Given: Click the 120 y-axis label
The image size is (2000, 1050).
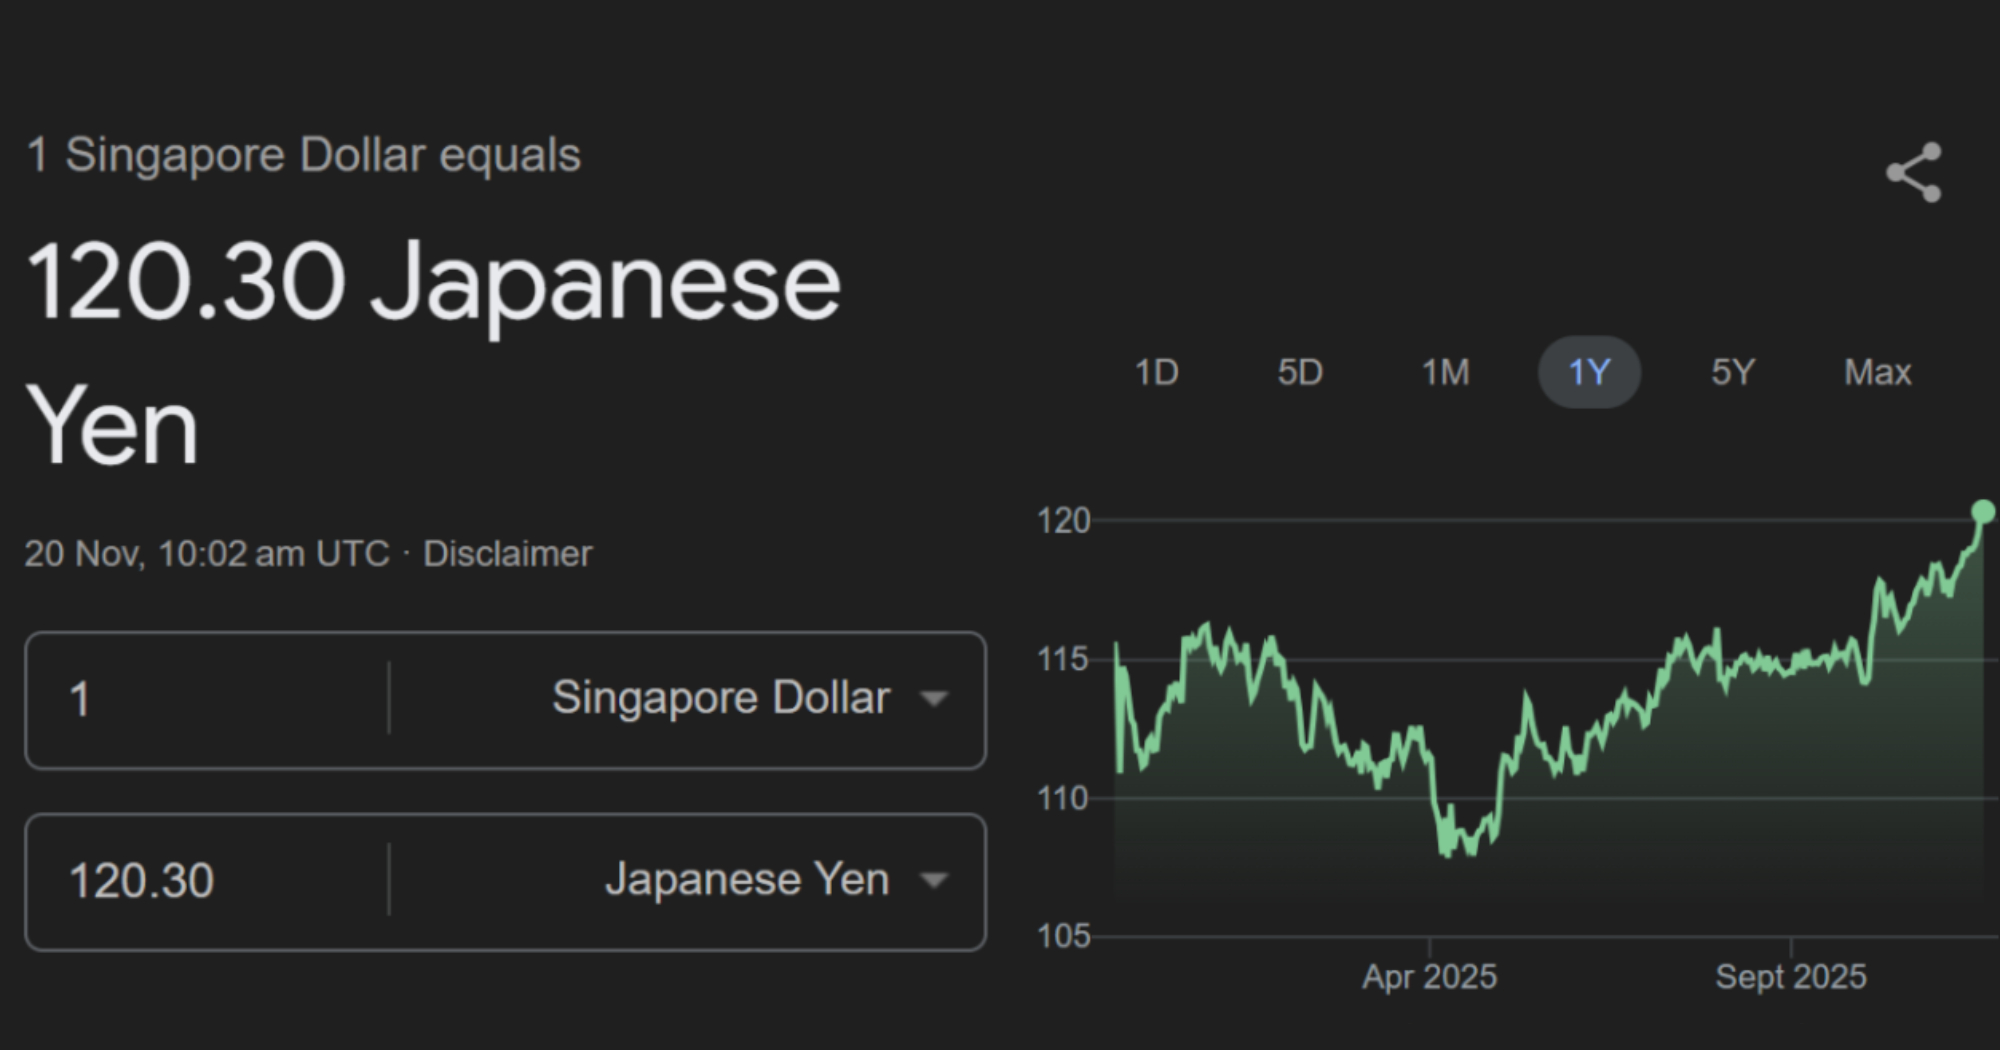Looking at the screenshot, I should [x=1063, y=520].
